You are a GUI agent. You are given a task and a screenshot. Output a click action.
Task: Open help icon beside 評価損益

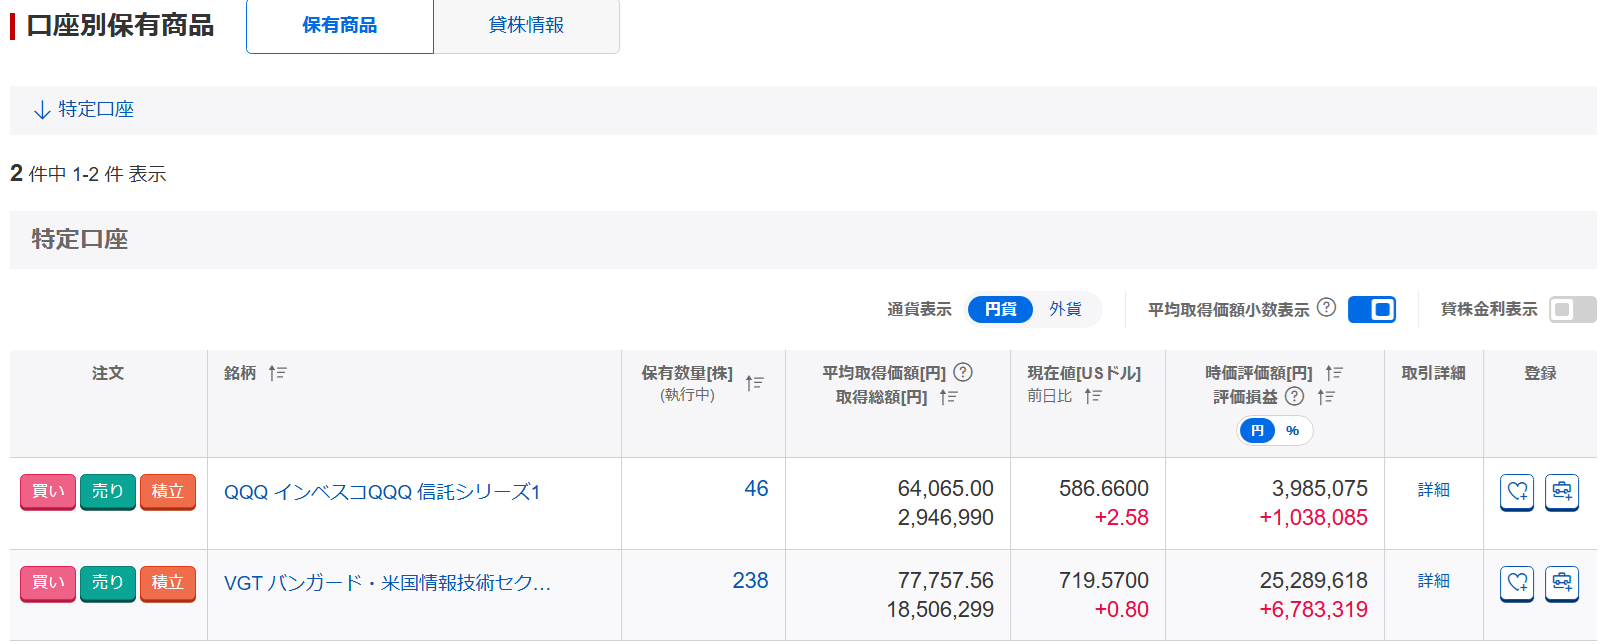(x=1294, y=396)
